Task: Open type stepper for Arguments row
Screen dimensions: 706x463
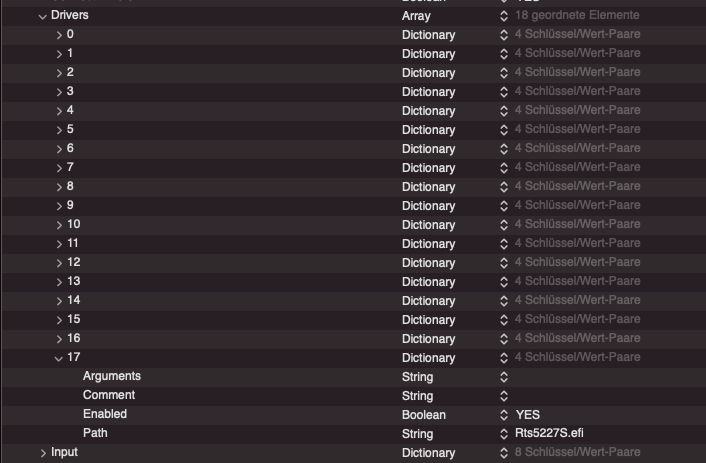Action: tap(504, 377)
